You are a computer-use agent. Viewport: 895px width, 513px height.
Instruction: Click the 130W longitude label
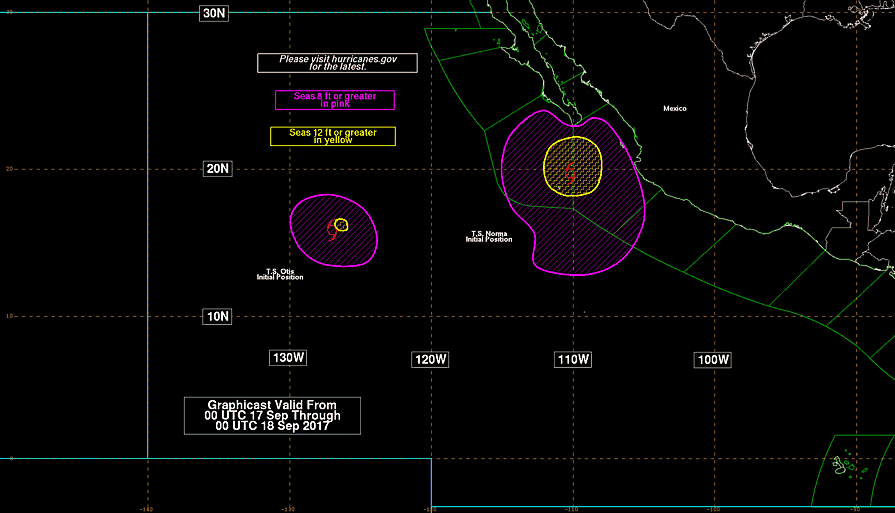288,358
